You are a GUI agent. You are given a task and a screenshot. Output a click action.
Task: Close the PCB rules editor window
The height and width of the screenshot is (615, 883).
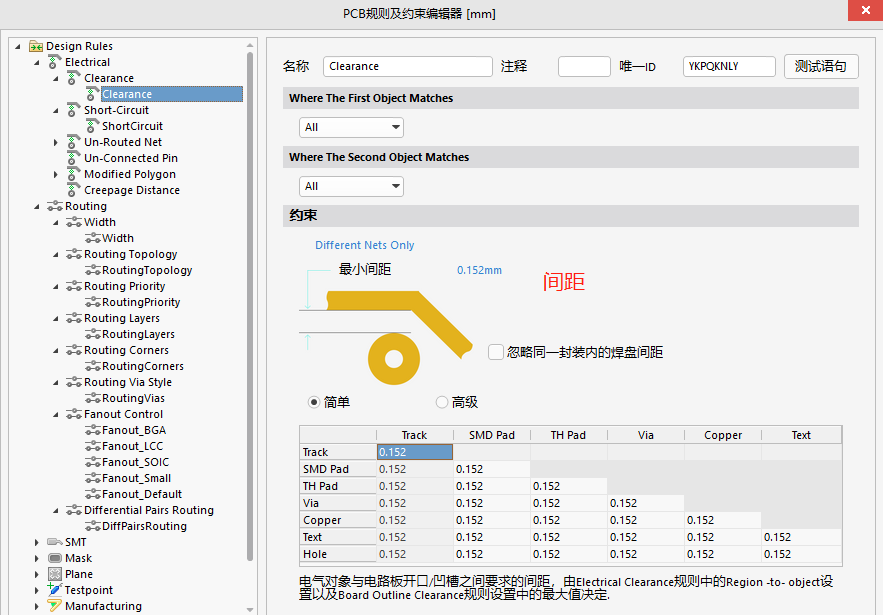(865, 10)
